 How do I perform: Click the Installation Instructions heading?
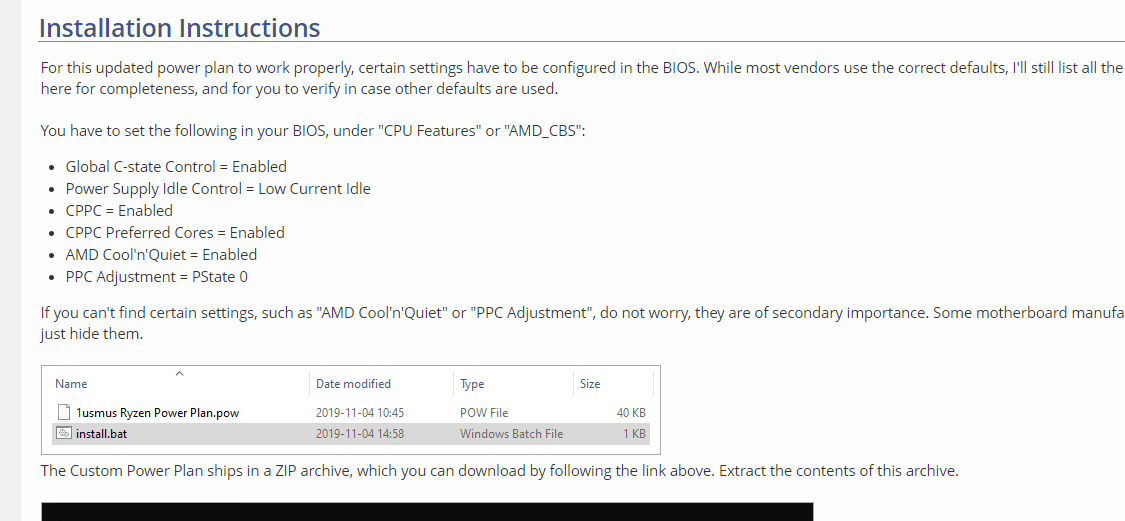179,28
